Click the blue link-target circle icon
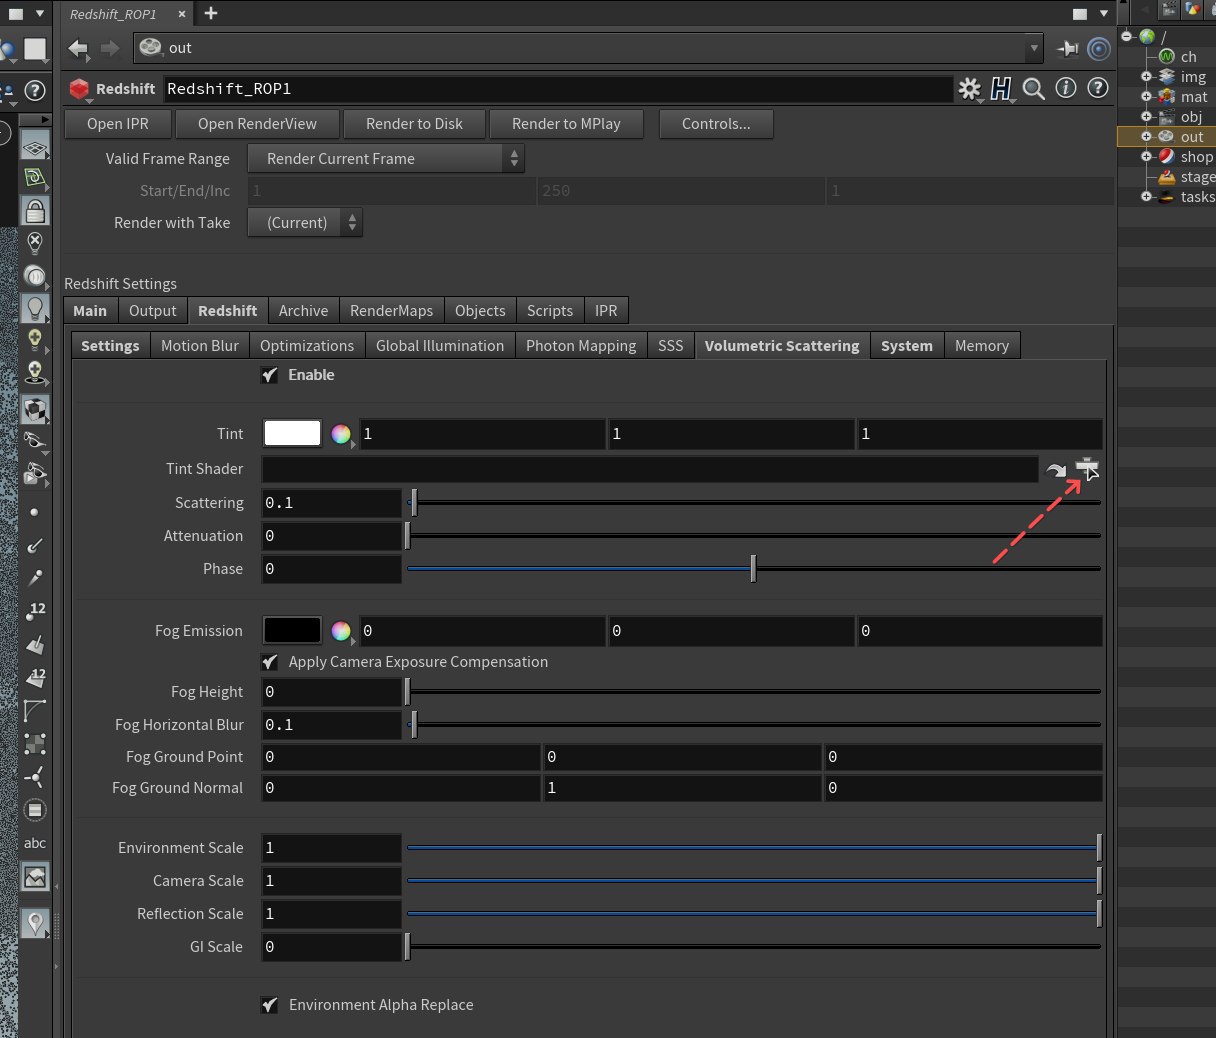The width and height of the screenshot is (1216, 1038). [x=1099, y=48]
